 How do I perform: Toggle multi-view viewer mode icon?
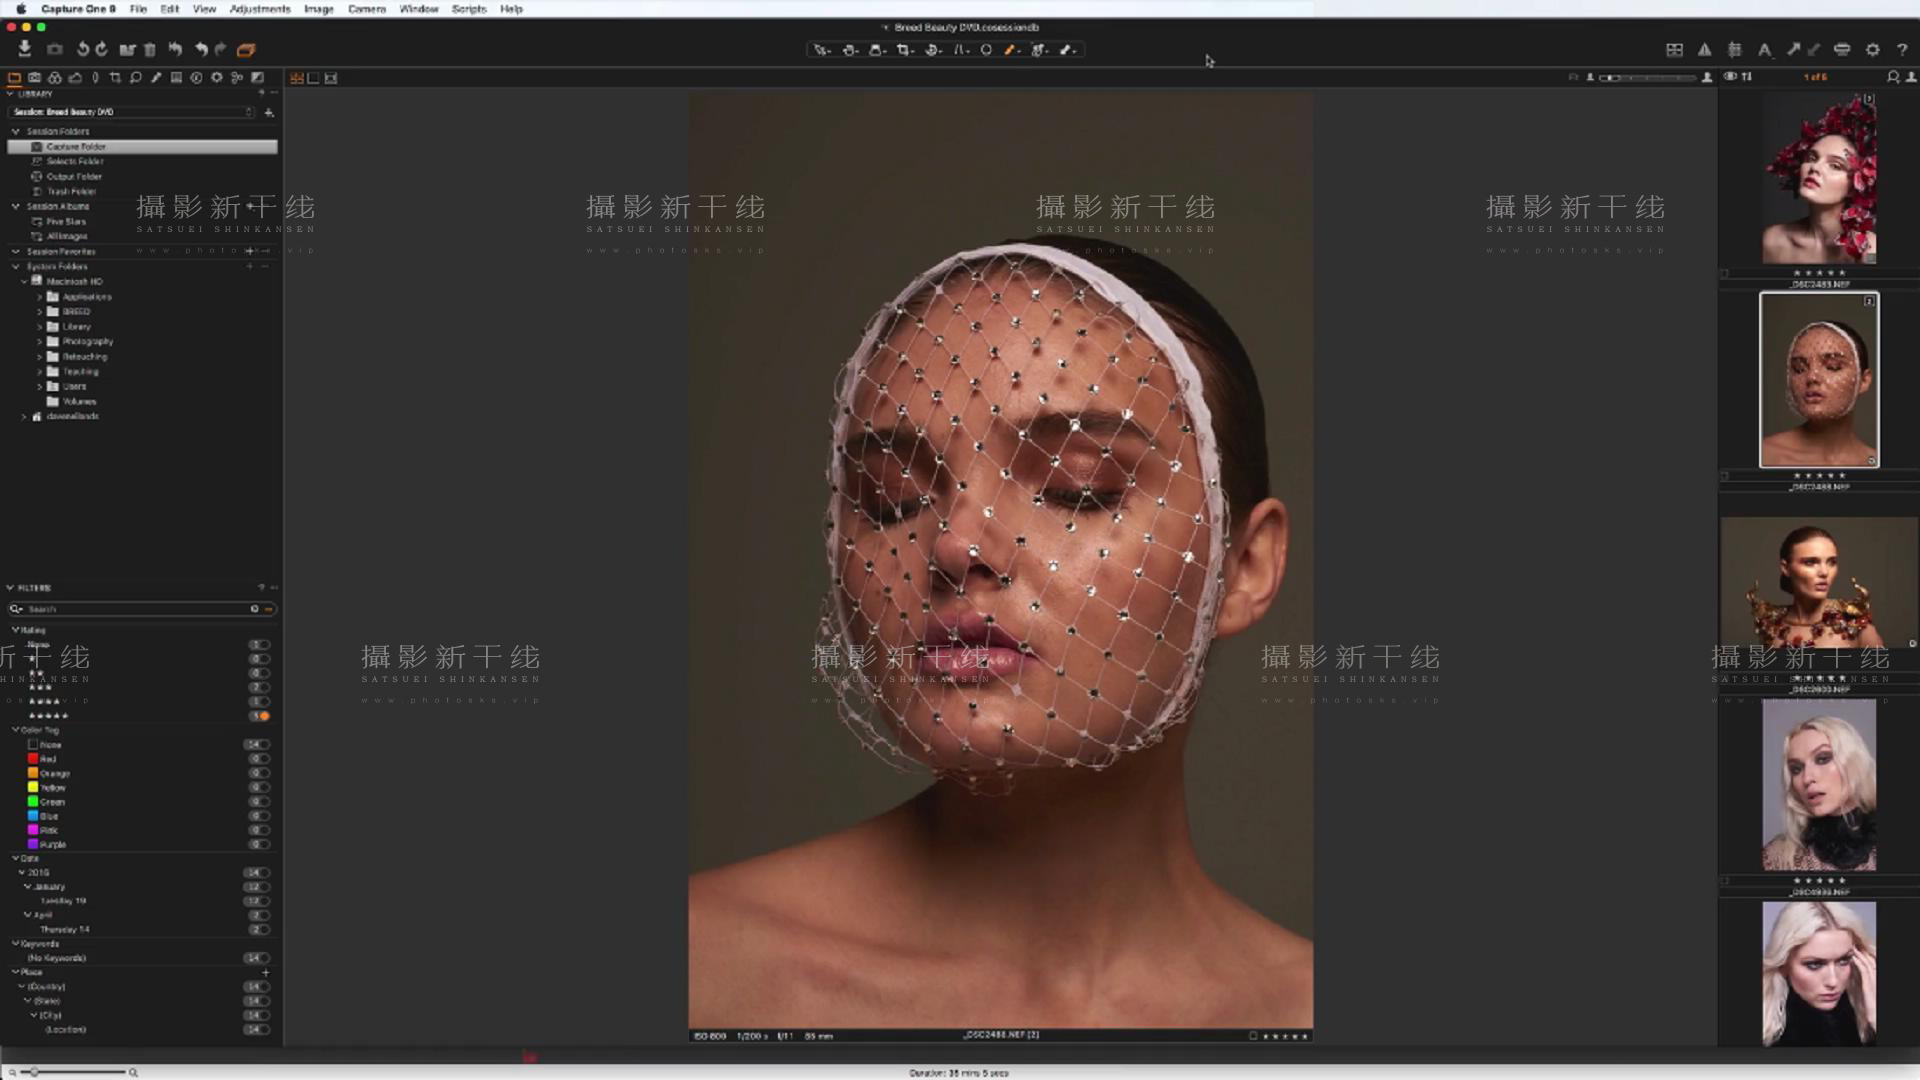[x=297, y=78]
